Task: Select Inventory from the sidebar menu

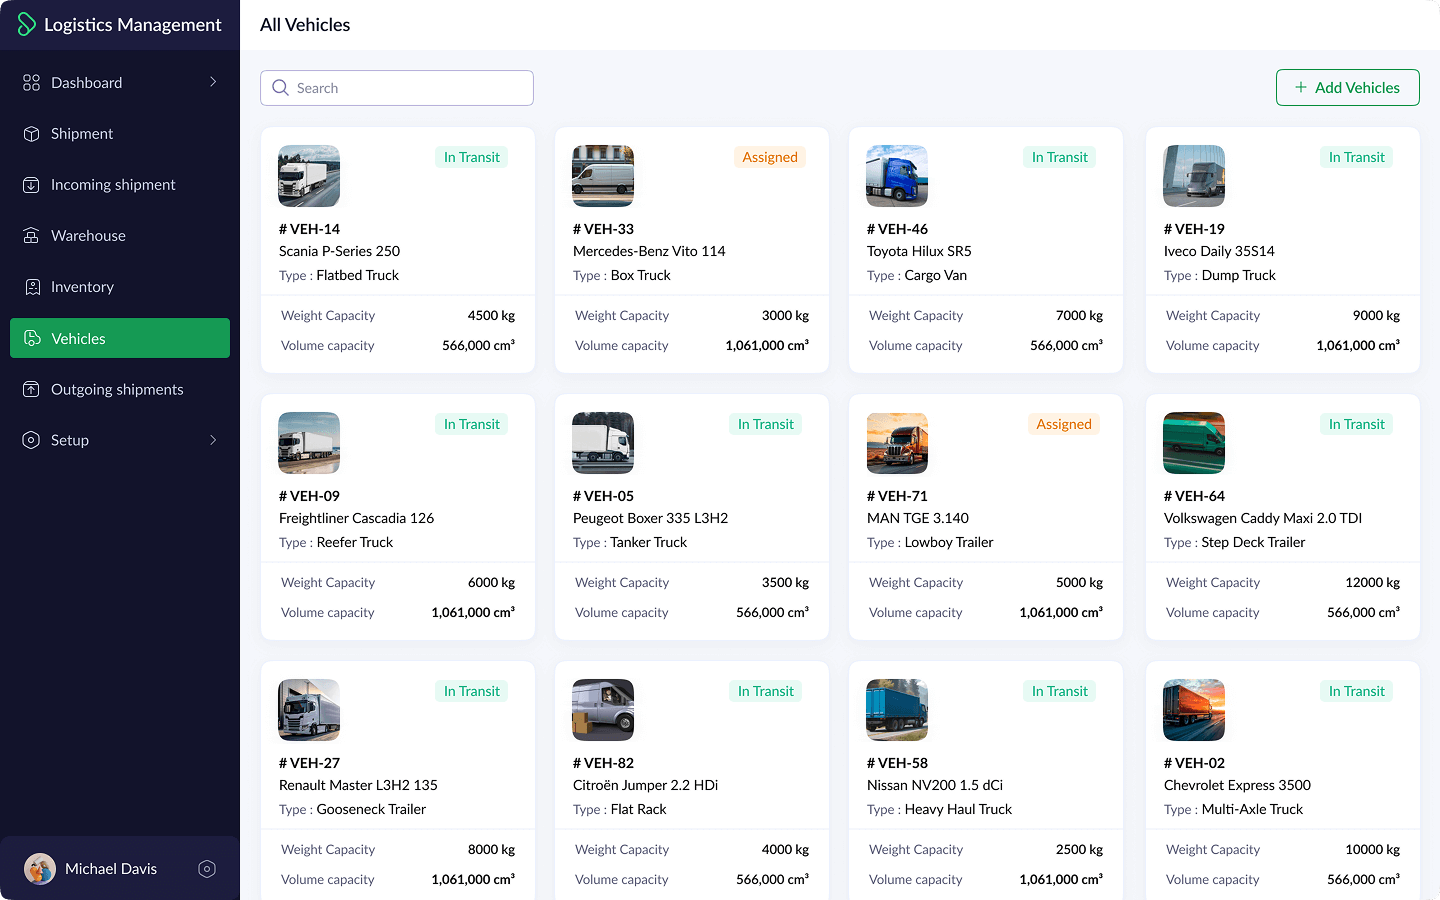Action: pos(82,287)
